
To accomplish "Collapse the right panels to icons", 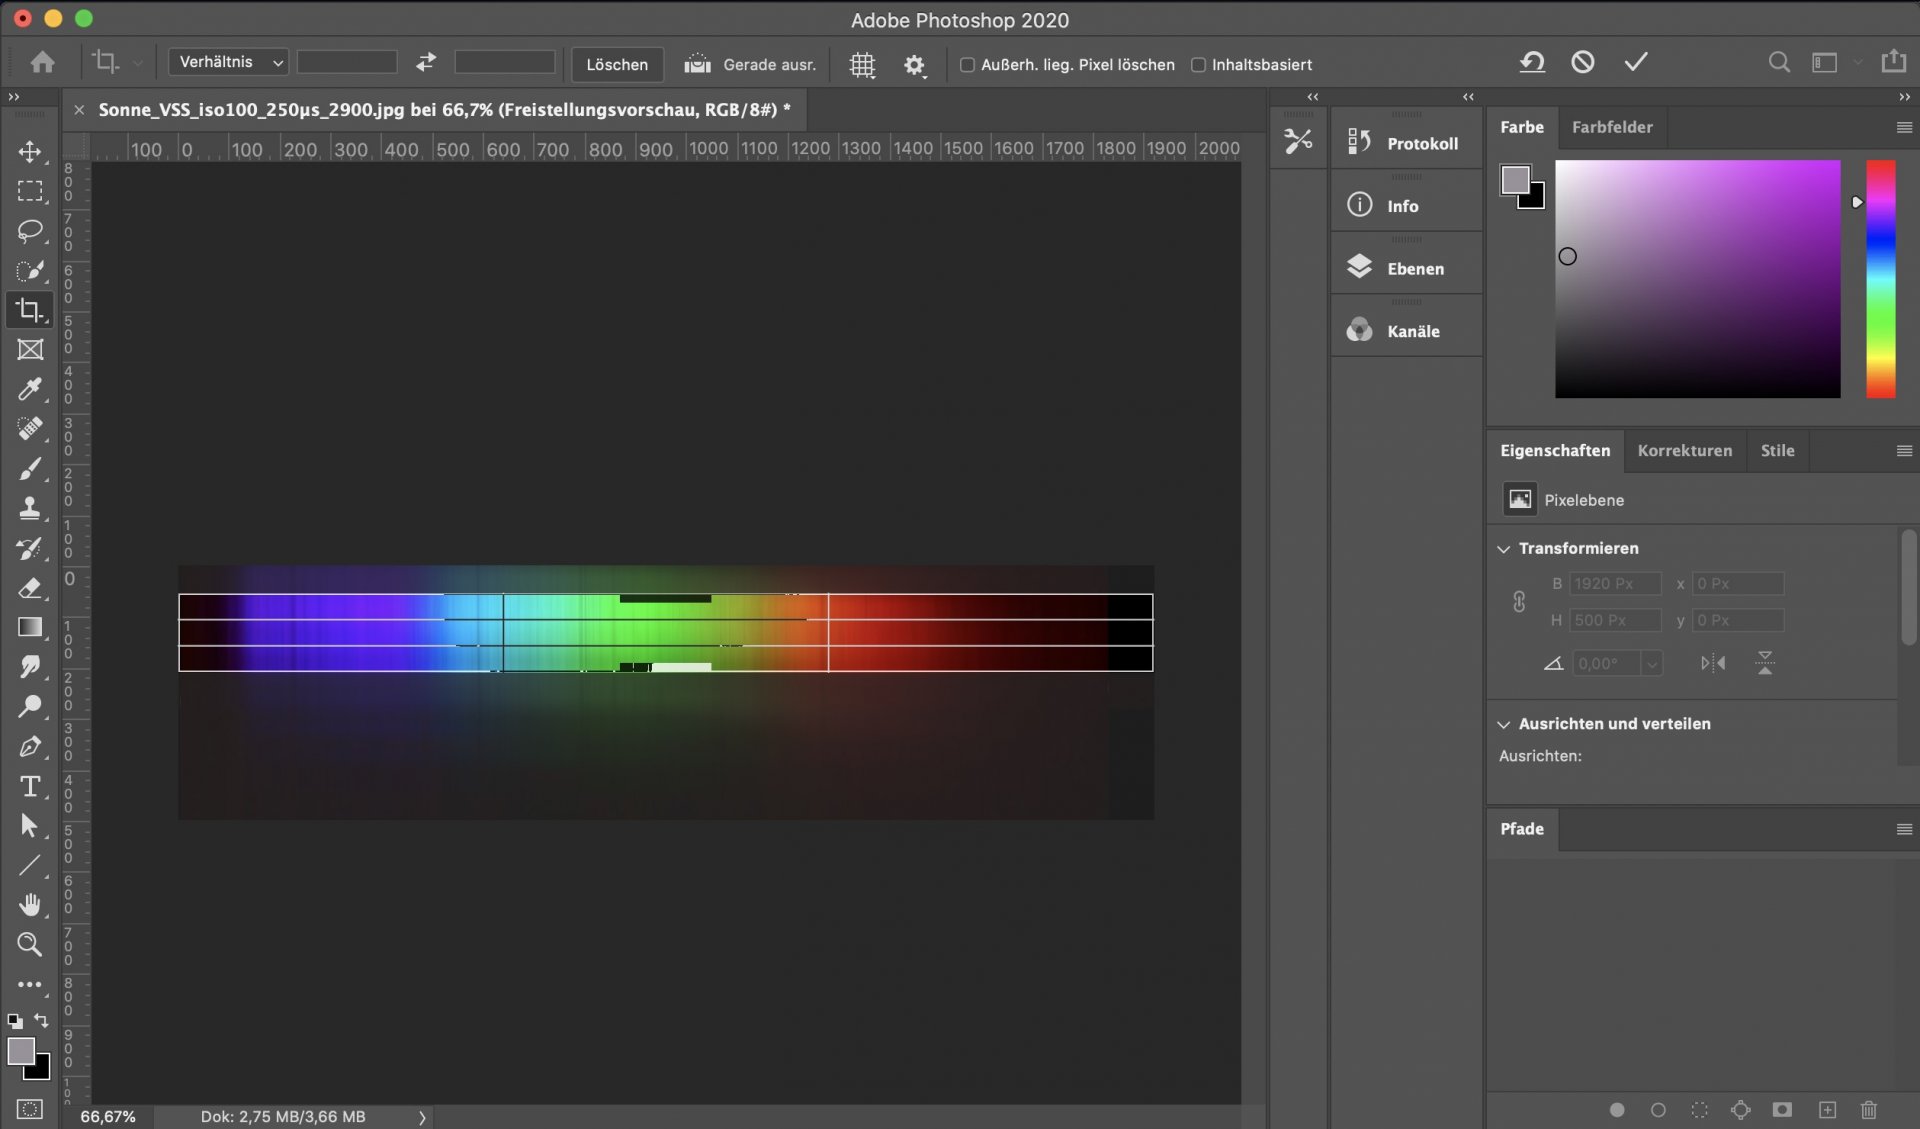I will (x=1904, y=97).
